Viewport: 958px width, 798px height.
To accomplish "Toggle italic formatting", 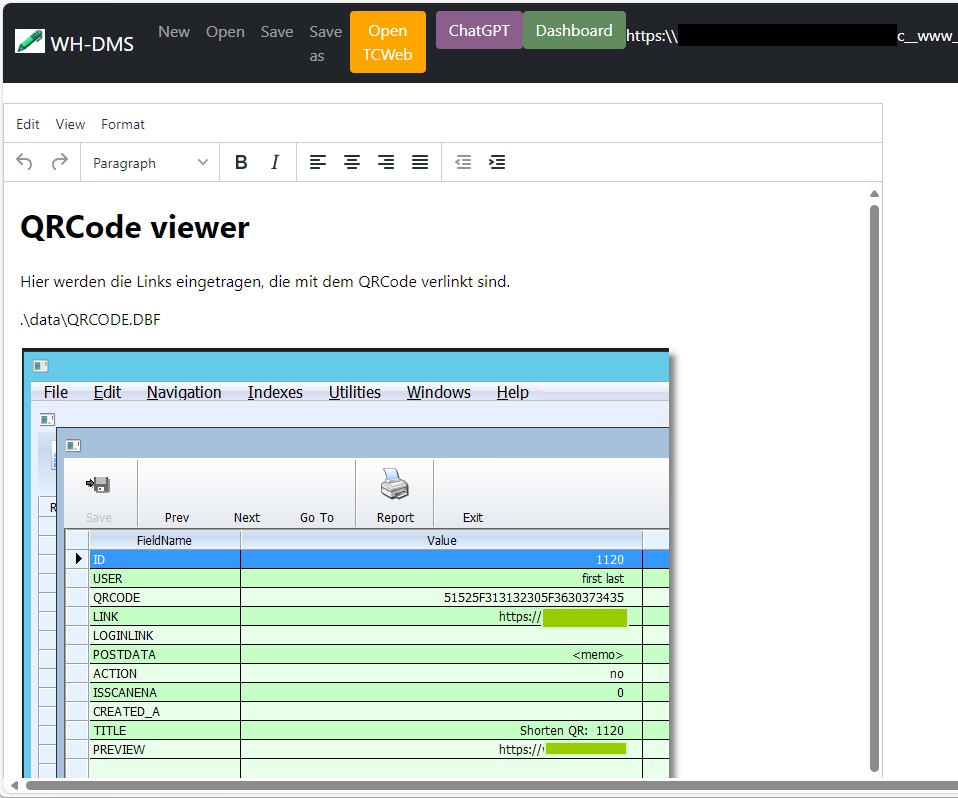I will click(x=275, y=162).
